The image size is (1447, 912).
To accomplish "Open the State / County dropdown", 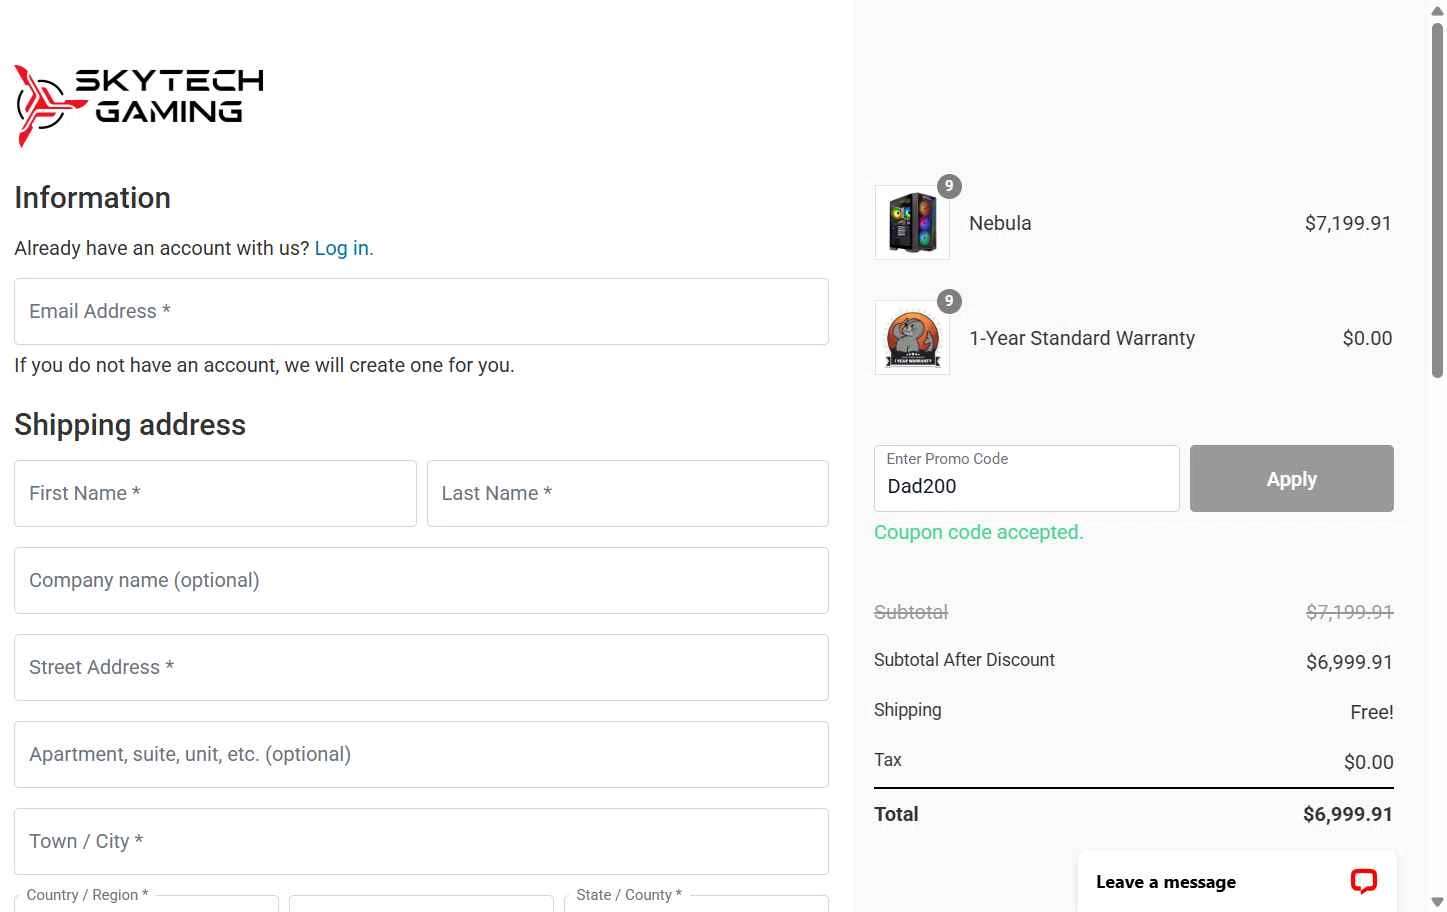I will tap(696, 903).
